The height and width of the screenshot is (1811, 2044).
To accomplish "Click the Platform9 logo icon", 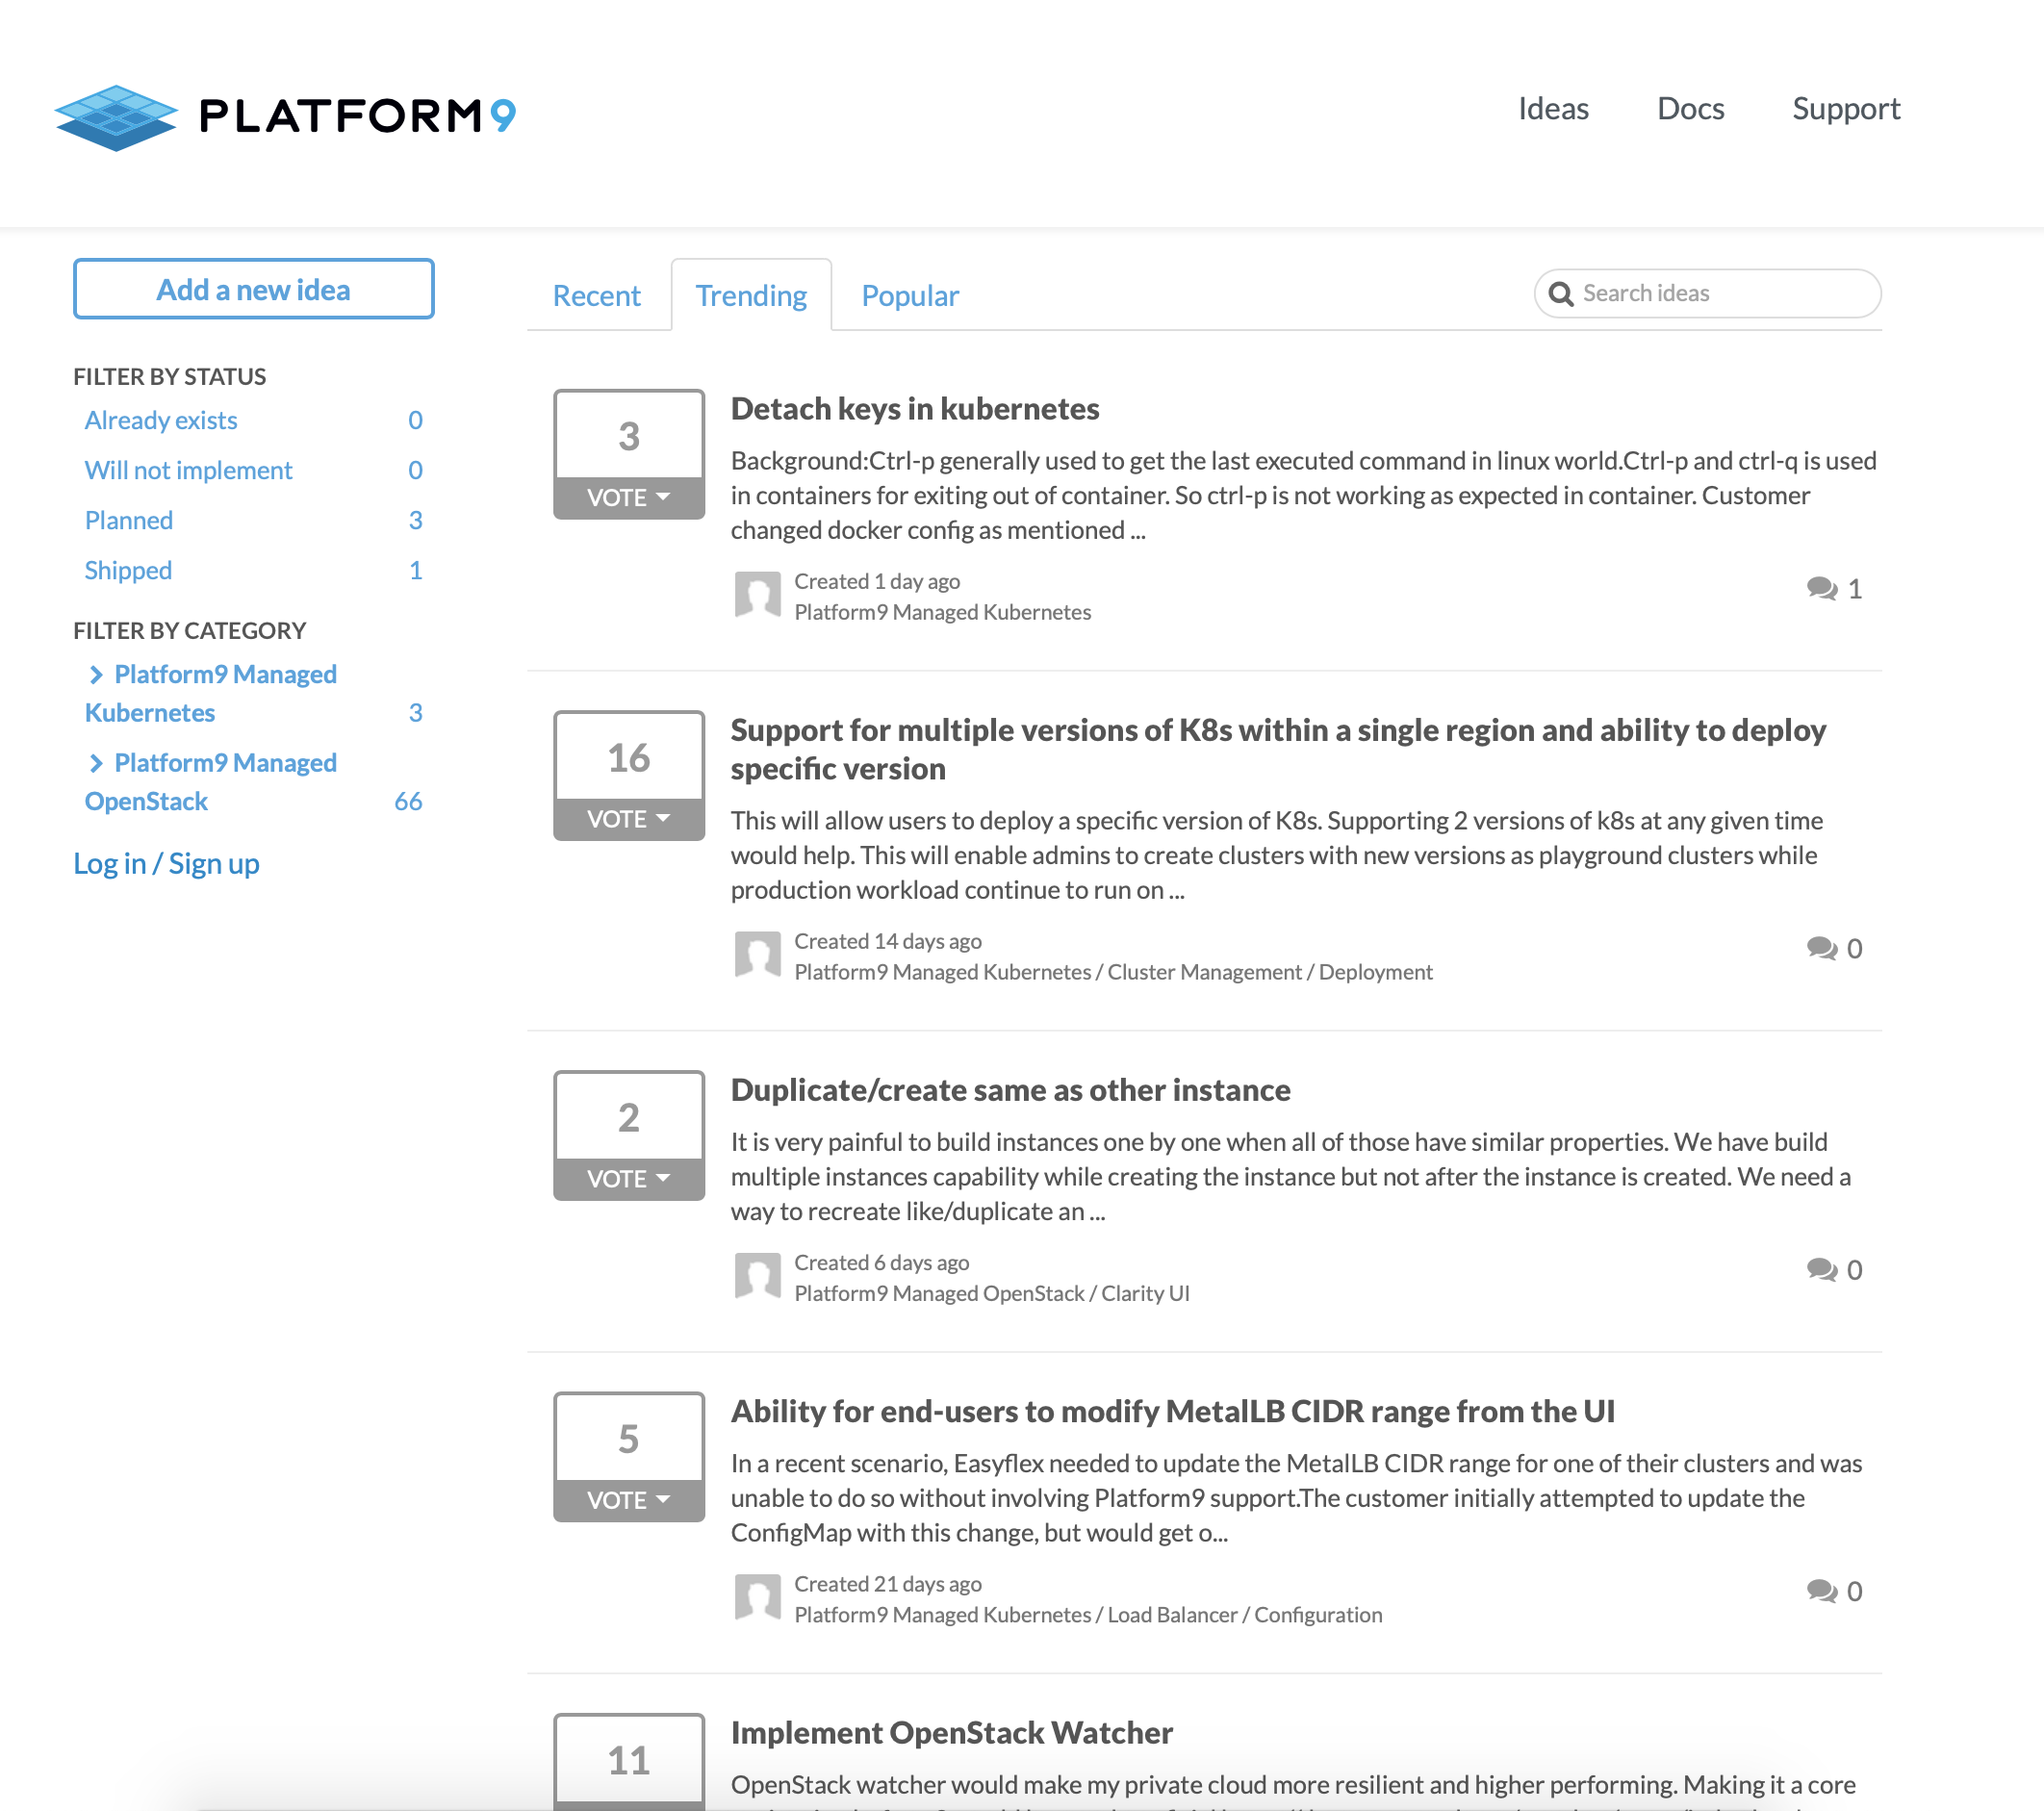I will (x=116, y=118).
